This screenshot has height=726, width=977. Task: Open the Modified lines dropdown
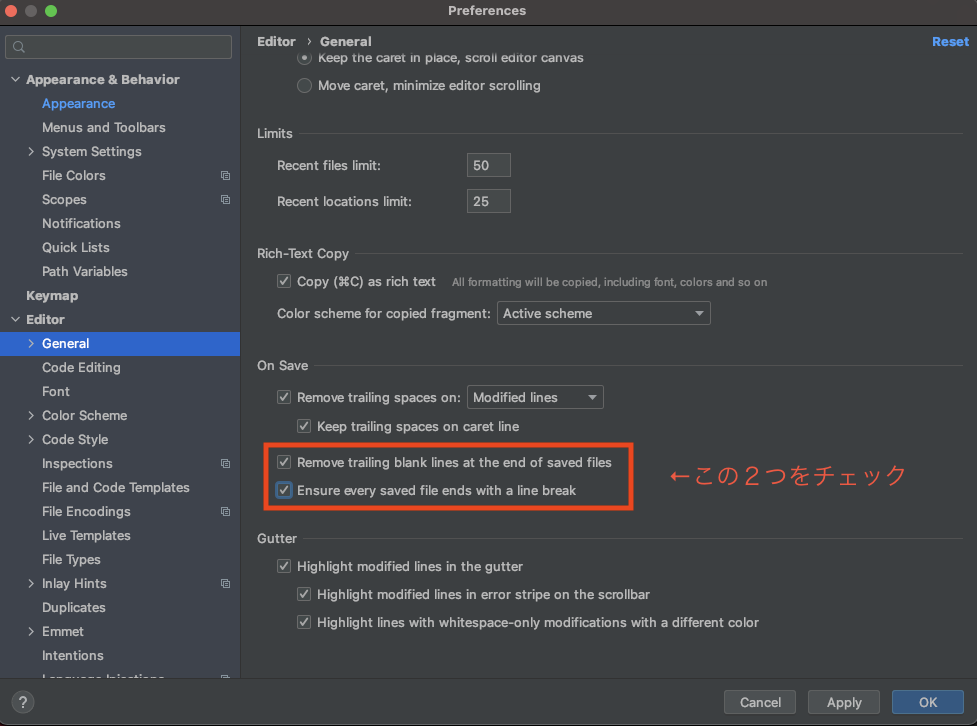click(535, 398)
